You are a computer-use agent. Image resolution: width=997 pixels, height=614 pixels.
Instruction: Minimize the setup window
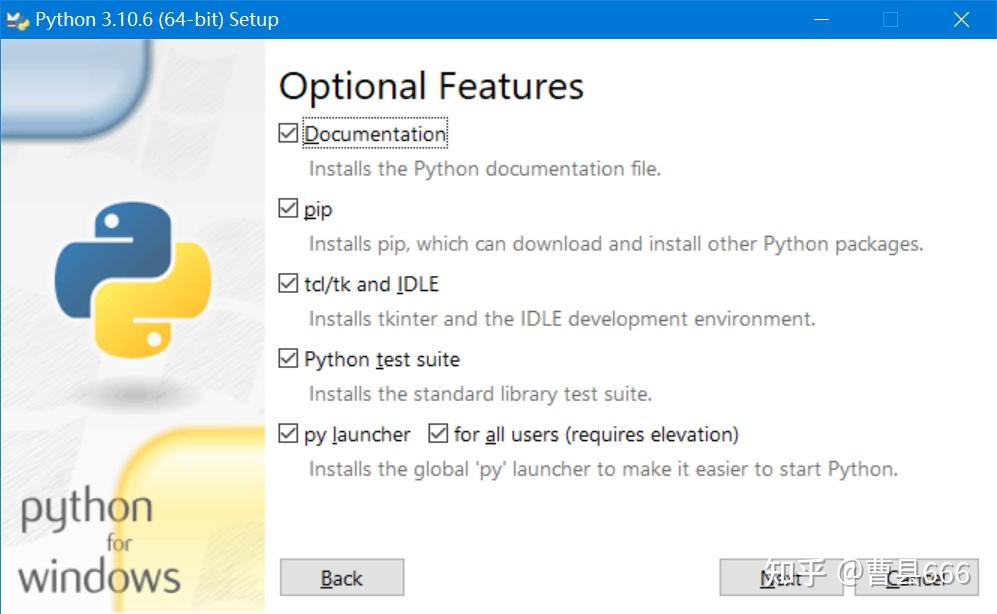point(821,19)
